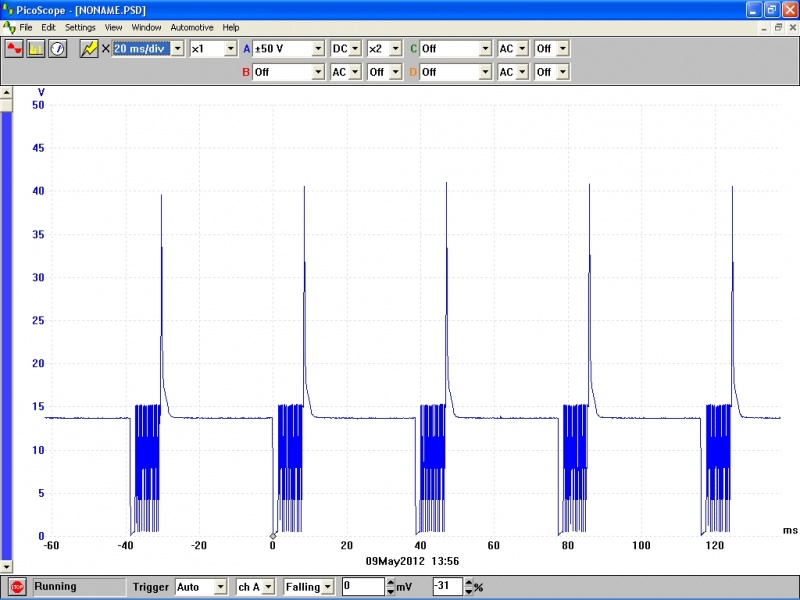Click the trigger level mV input field
The image size is (800, 600).
point(362,587)
